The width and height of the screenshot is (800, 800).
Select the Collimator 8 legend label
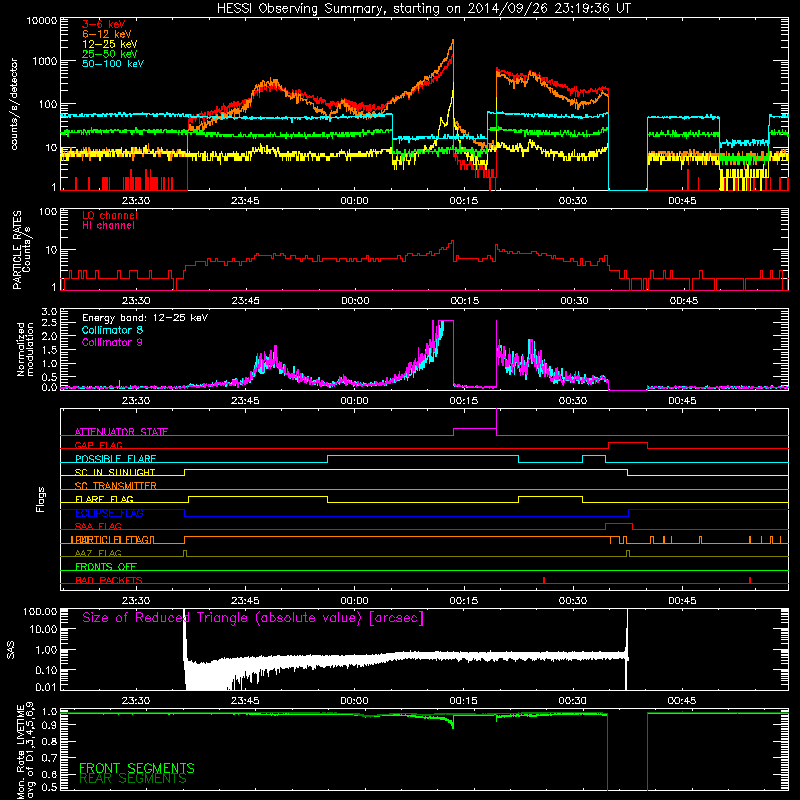pos(112,330)
